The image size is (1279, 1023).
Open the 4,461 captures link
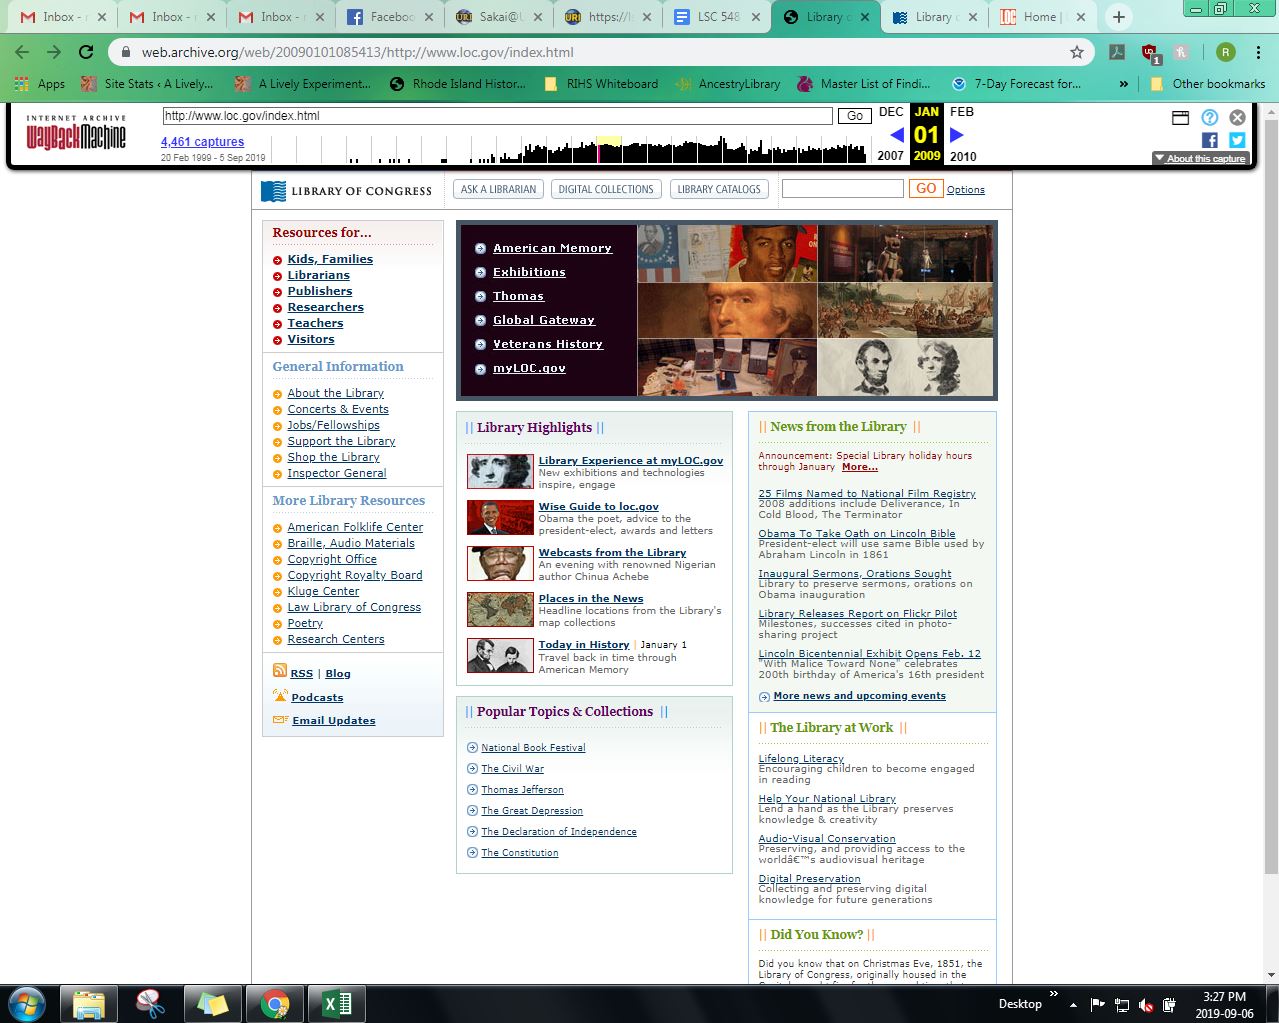tap(203, 142)
